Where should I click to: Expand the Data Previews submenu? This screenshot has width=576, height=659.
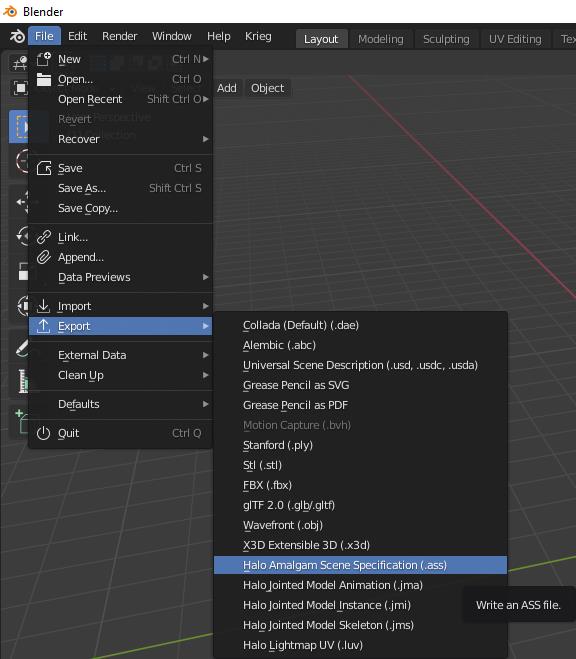[121, 277]
